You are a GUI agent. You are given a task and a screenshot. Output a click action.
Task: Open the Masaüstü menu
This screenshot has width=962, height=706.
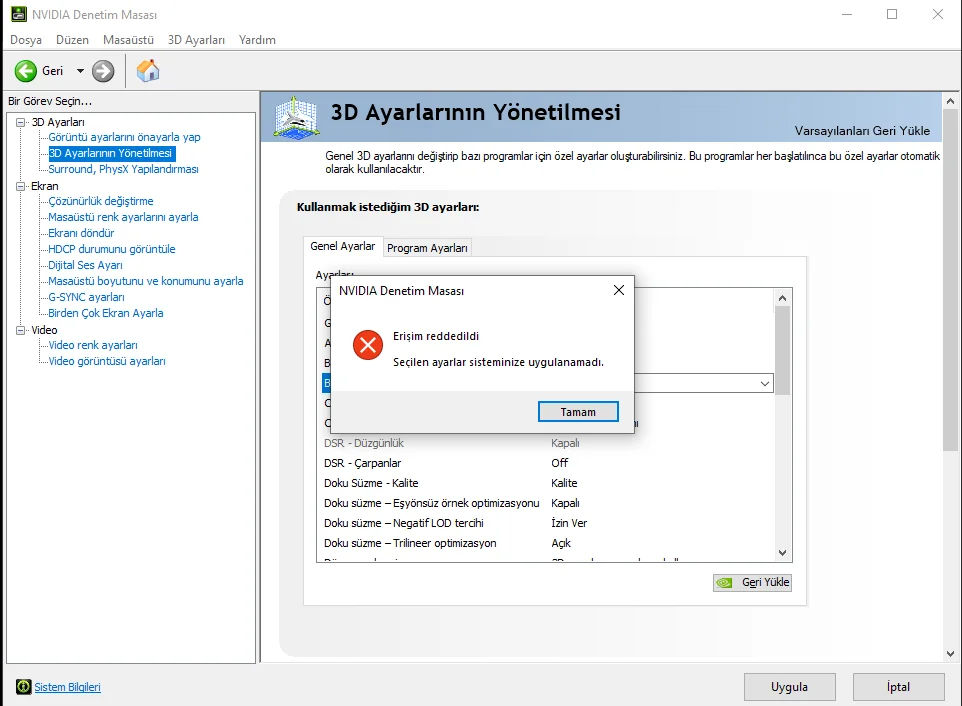(x=128, y=40)
